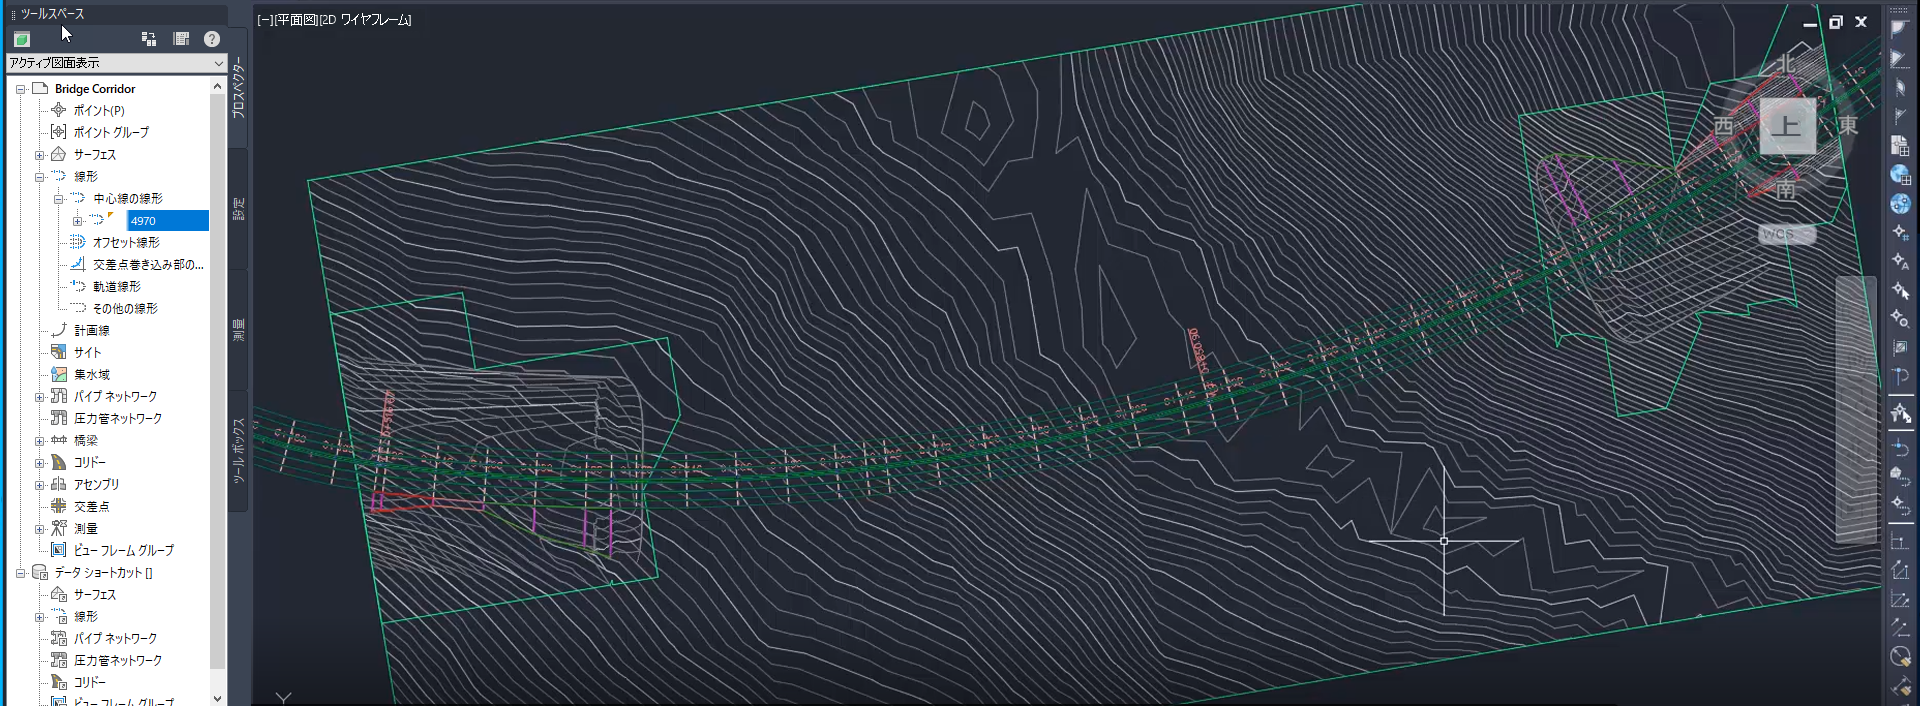
Task: Open the WCS dropdown below ViewCube
Action: click(x=1787, y=234)
